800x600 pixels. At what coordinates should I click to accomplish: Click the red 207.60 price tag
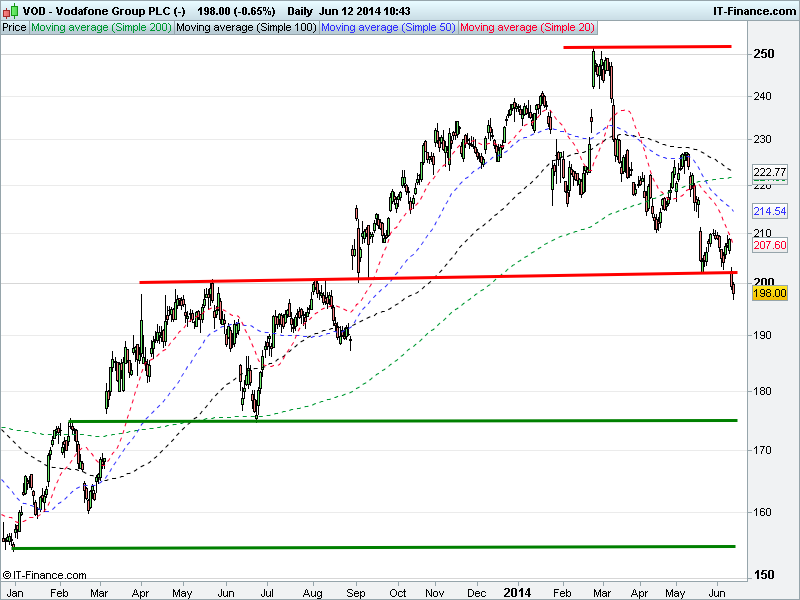click(771, 245)
